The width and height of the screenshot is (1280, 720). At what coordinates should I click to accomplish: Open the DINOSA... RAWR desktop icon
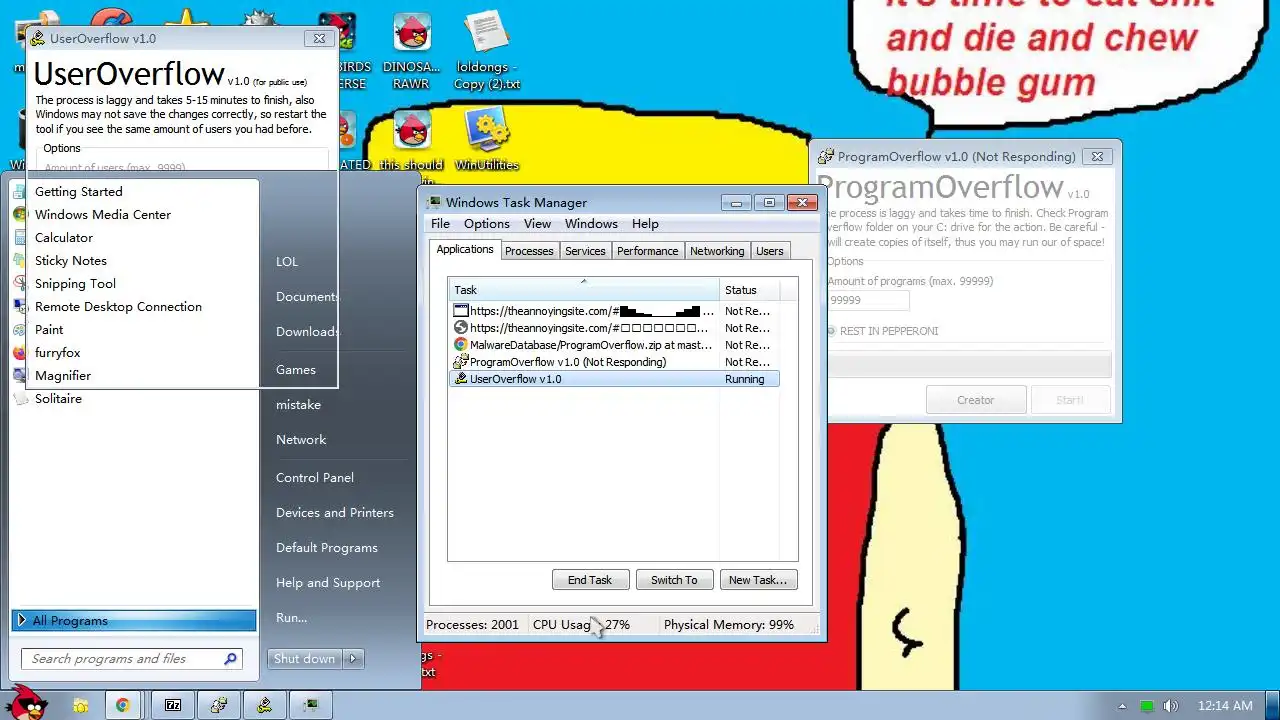[x=411, y=52]
